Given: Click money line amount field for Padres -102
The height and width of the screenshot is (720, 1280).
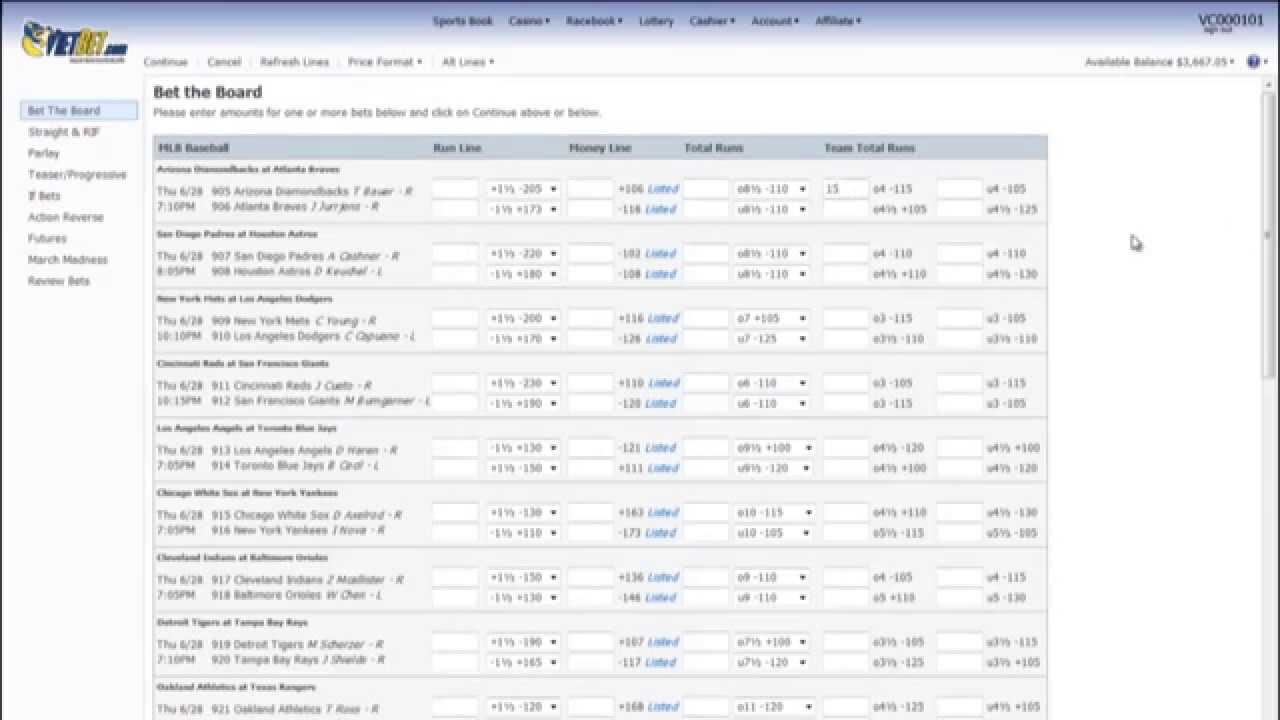Looking at the screenshot, I should click(590, 254).
